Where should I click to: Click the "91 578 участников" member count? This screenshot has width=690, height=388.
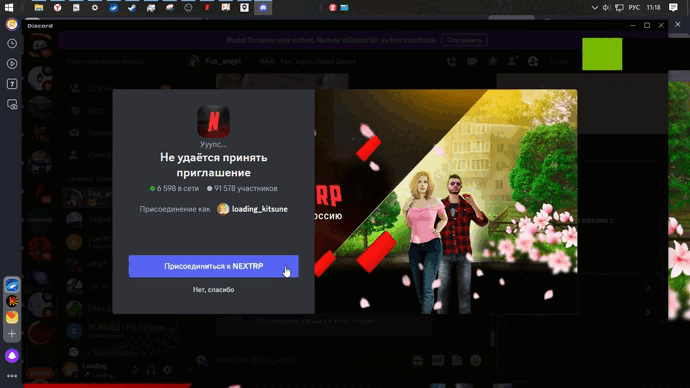(x=246, y=188)
